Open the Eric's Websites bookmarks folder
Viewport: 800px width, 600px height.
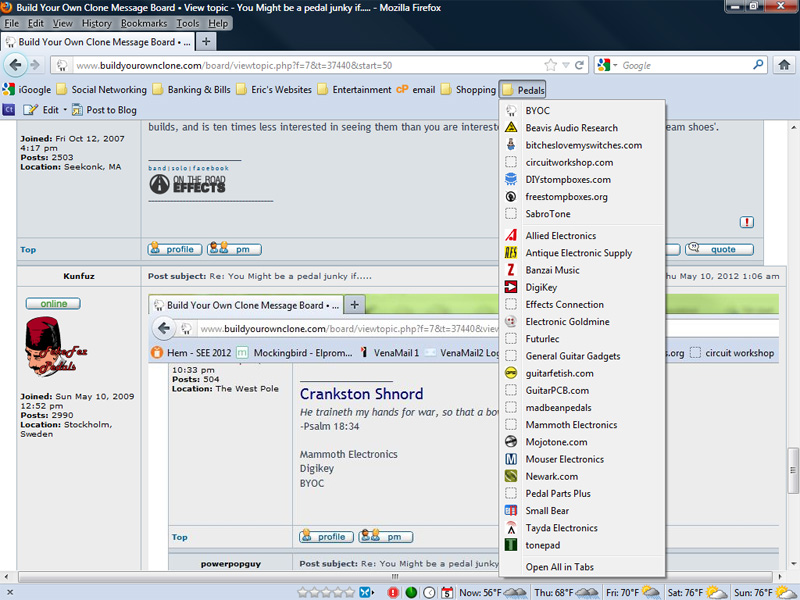tap(274, 90)
